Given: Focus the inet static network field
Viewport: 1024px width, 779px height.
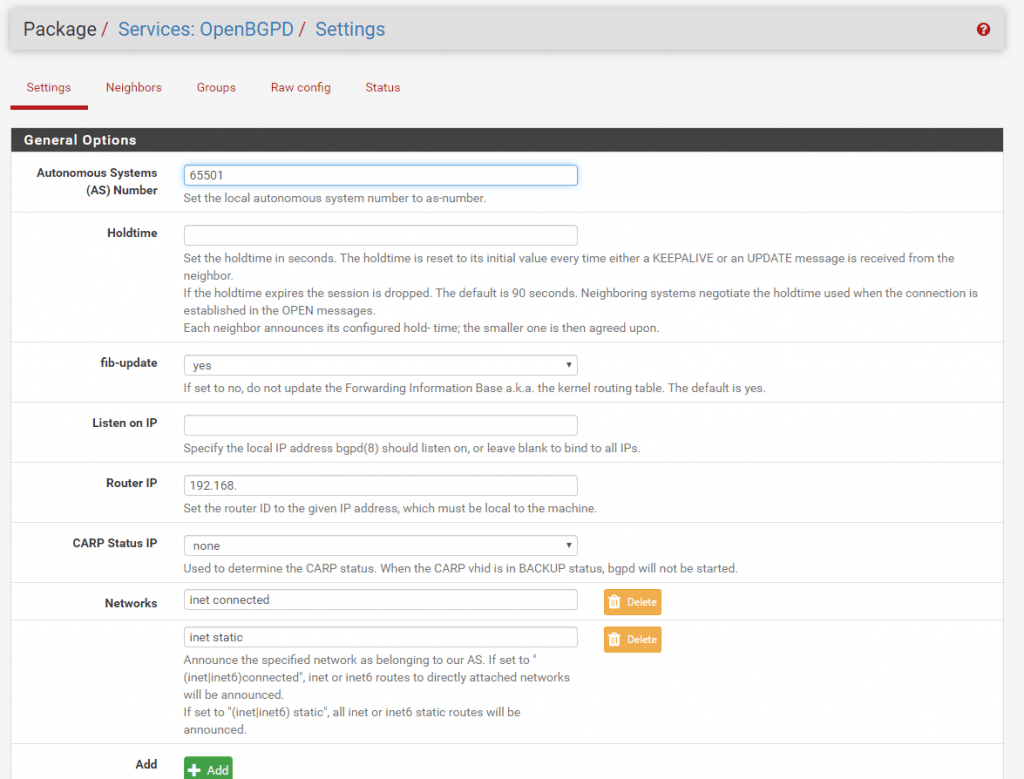Looking at the screenshot, I should click(x=381, y=637).
